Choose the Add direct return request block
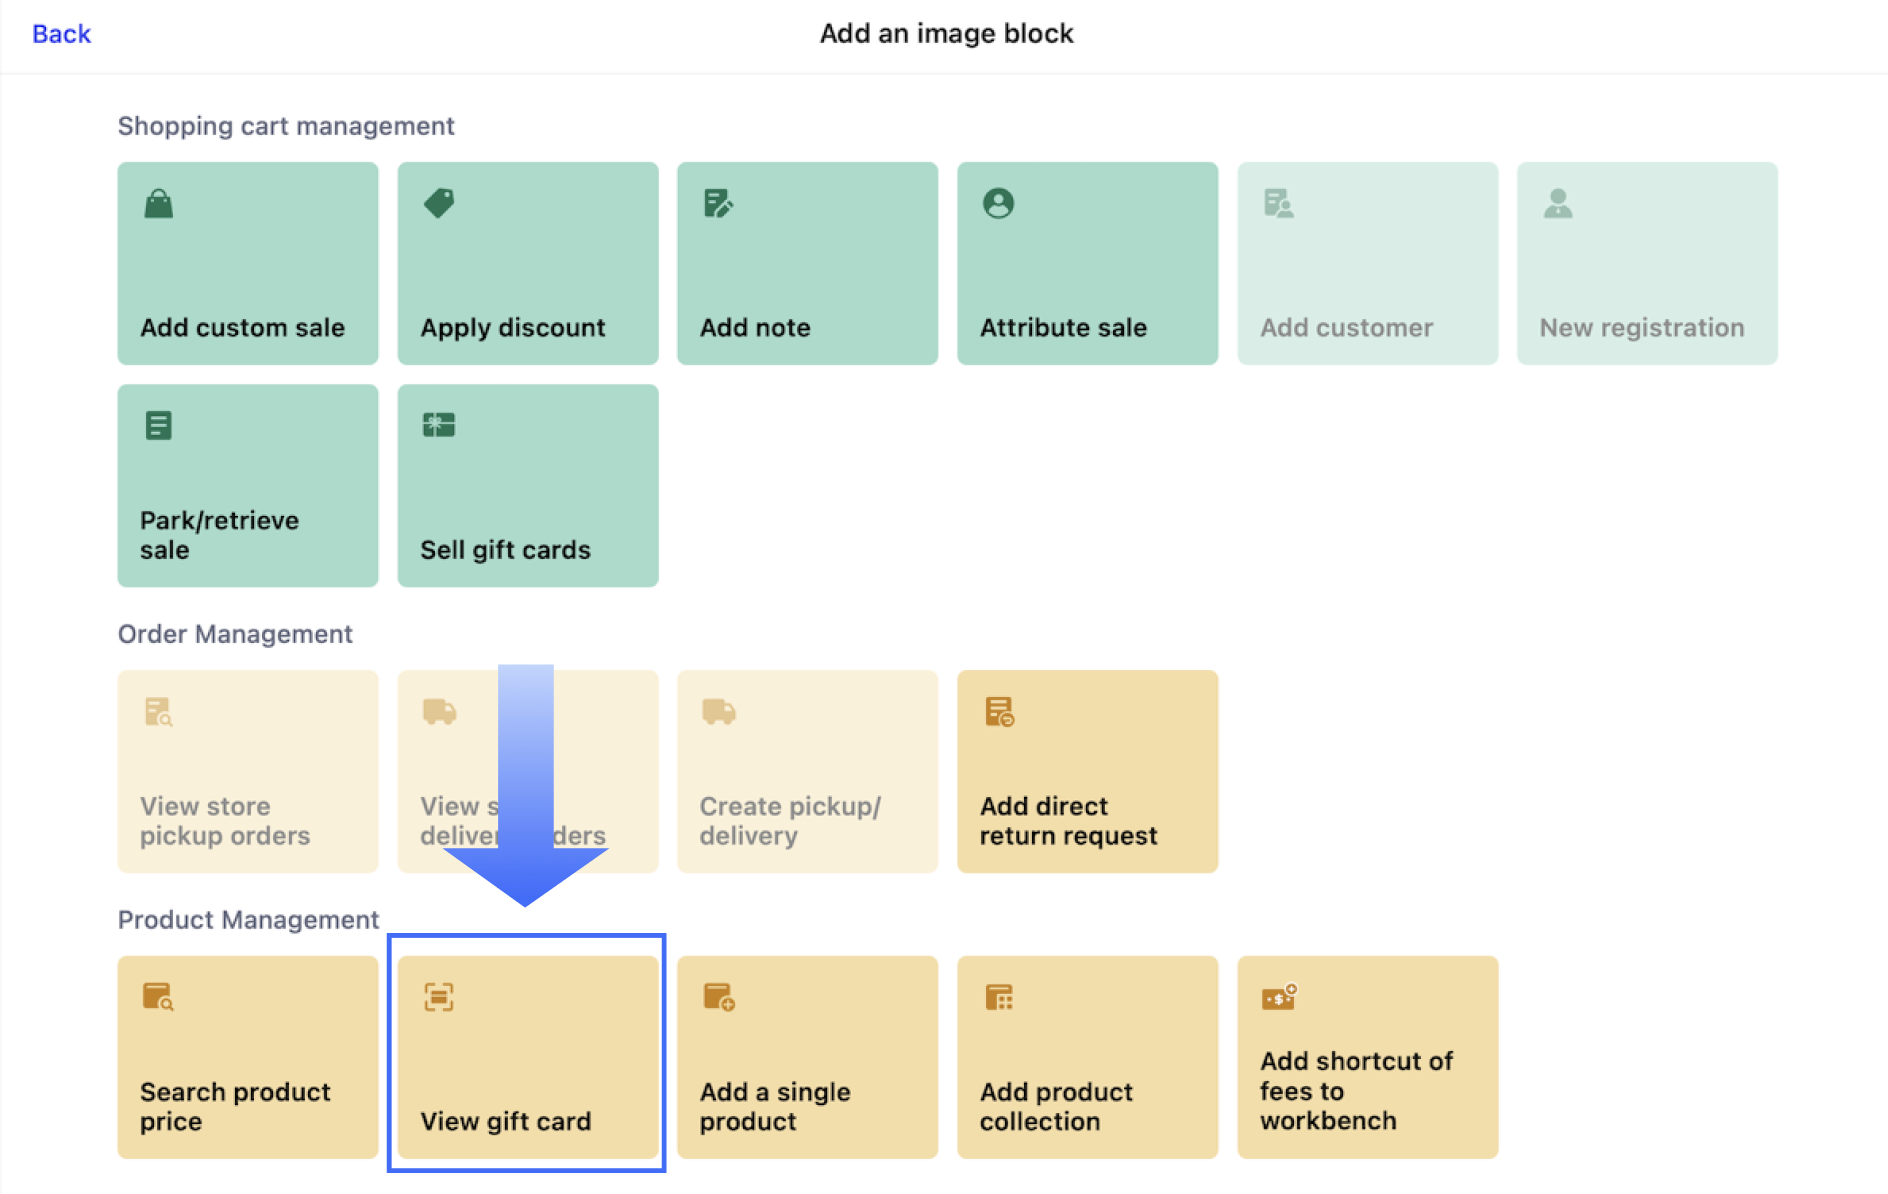 (x=1088, y=771)
